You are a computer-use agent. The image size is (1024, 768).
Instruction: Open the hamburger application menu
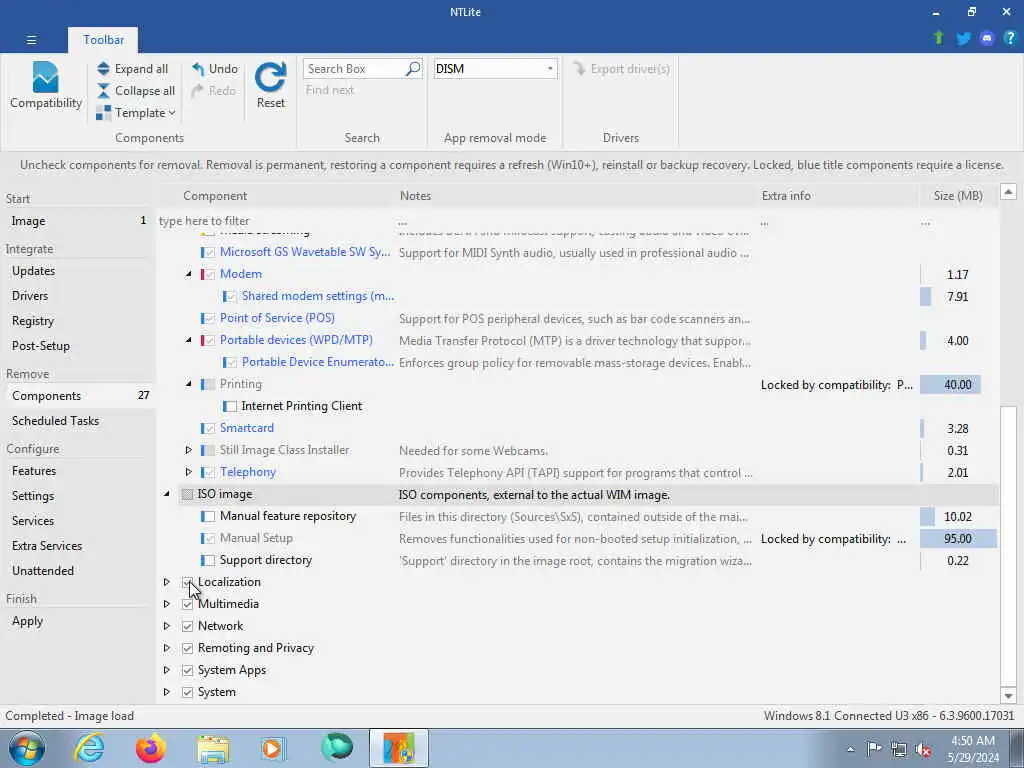[x=31, y=40]
